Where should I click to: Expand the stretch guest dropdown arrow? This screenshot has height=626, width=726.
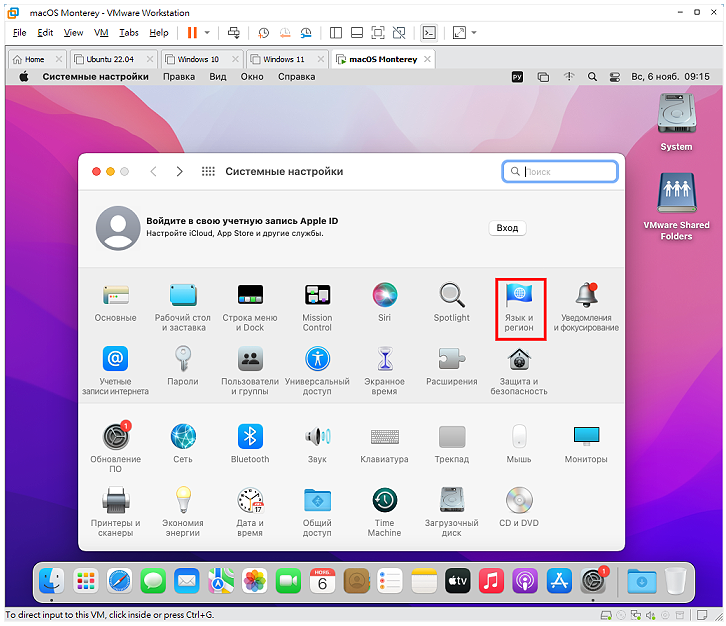pyautogui.click(x=474, y=32)
